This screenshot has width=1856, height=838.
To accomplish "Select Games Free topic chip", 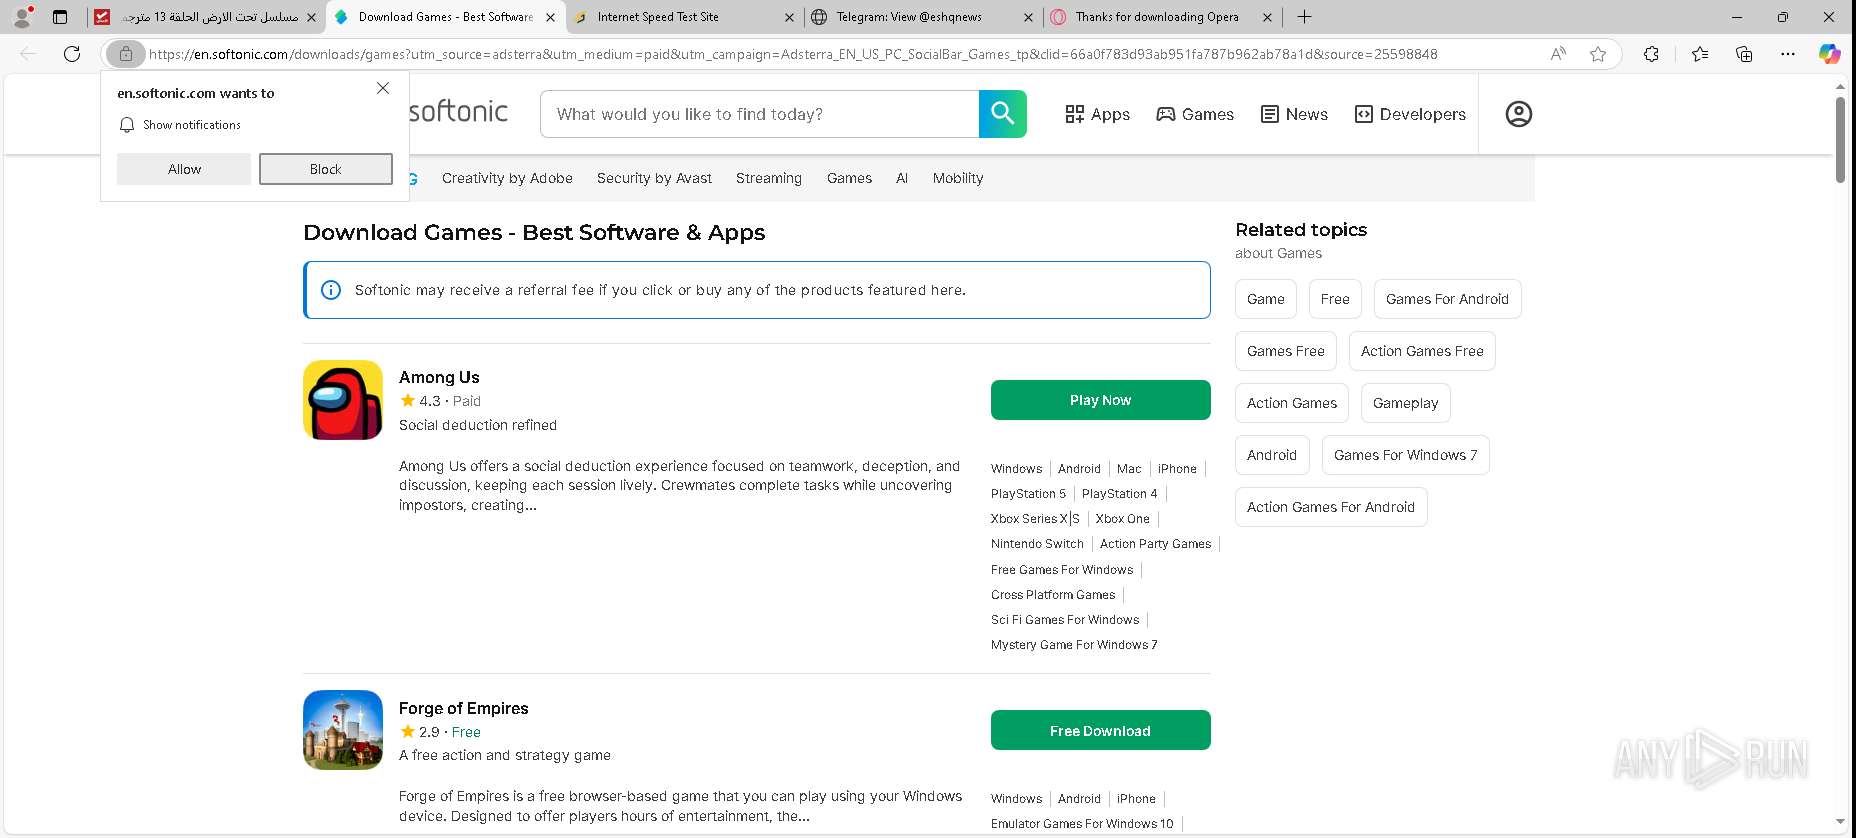I will [x=1286, y=351].
